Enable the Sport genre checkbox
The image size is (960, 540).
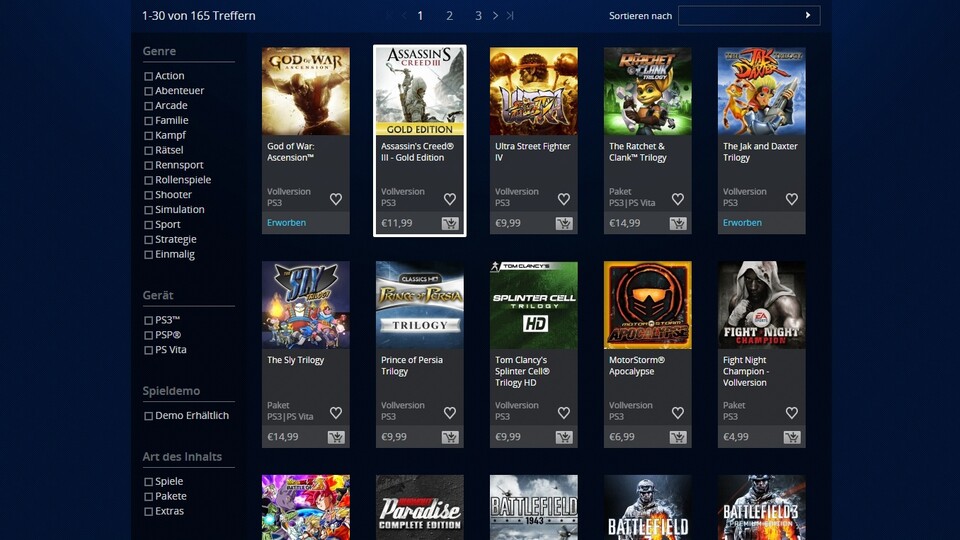tap(148, 225)
